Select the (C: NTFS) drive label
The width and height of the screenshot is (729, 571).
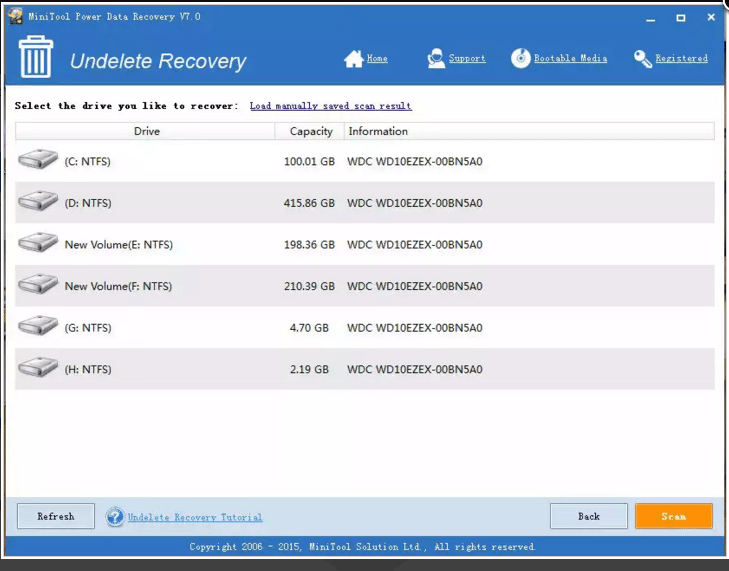(x=87, y=161)
